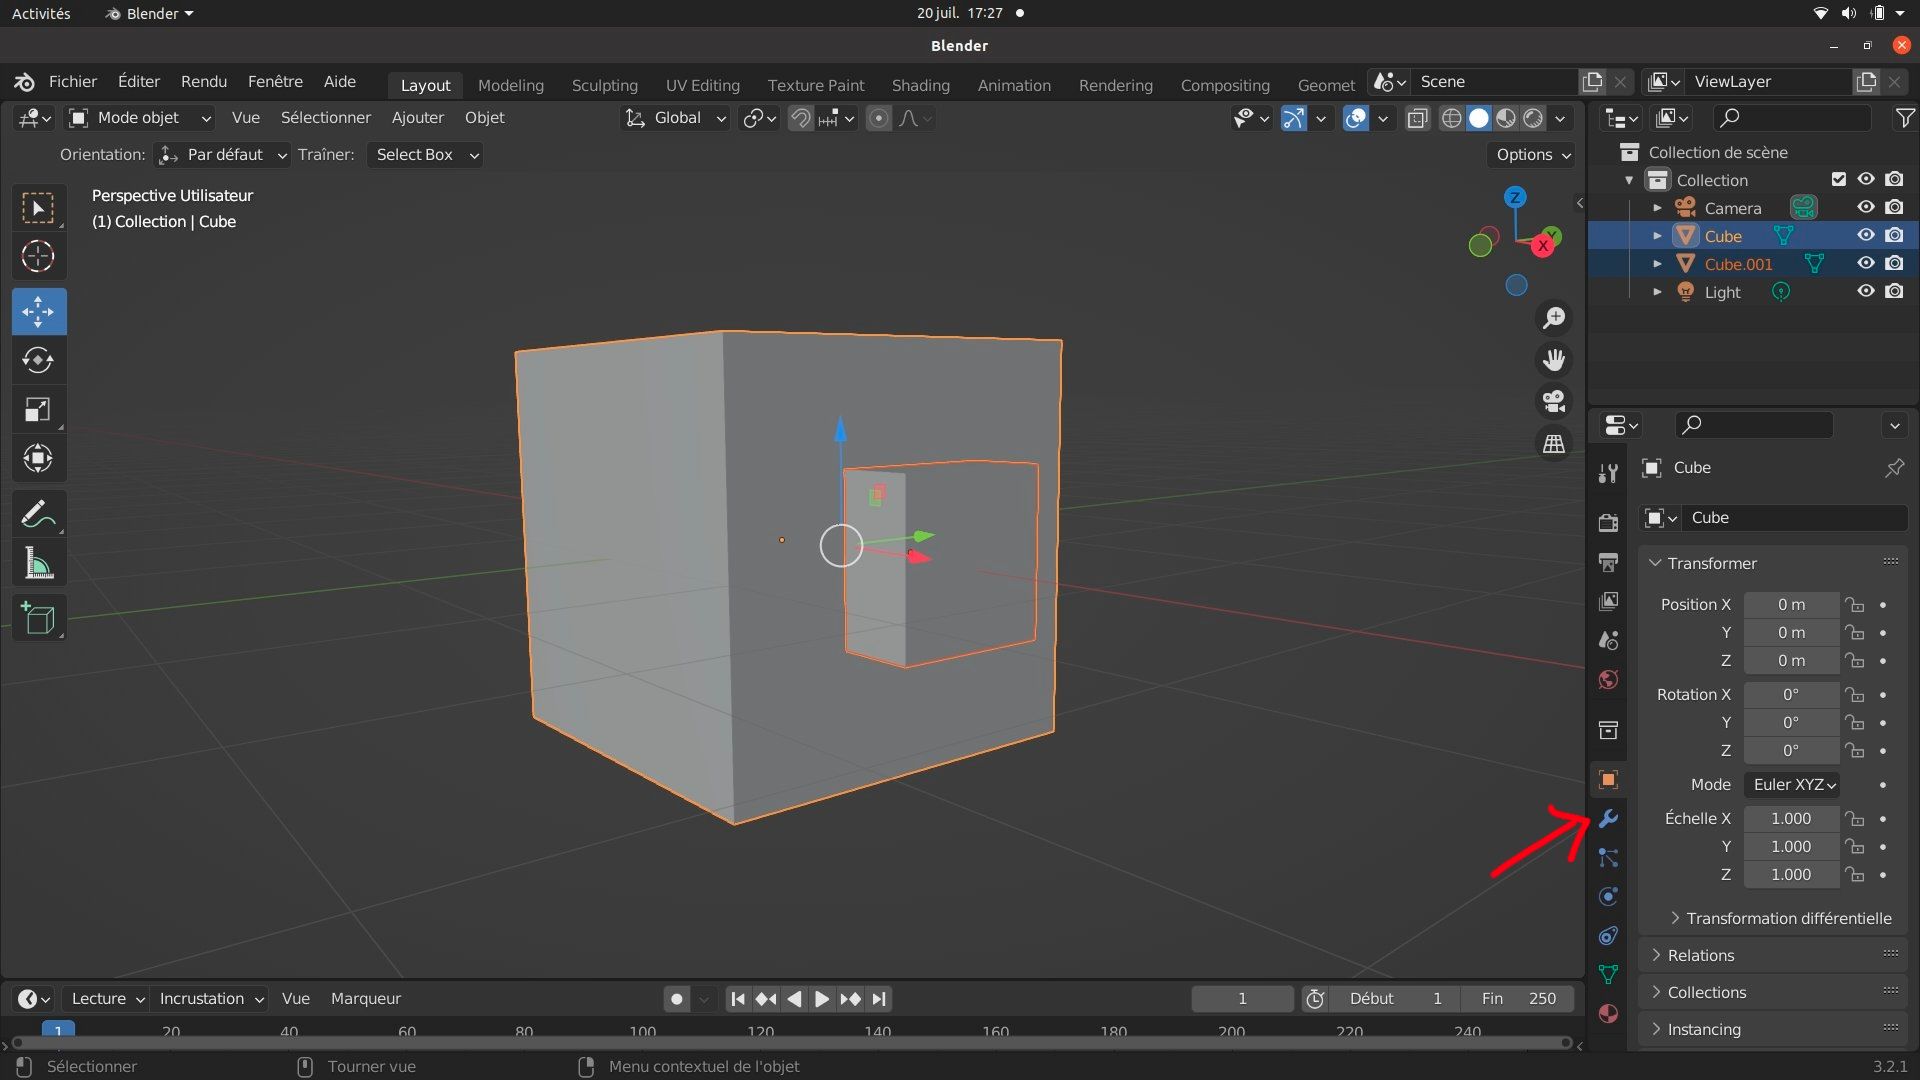Click the Échelle X value field
The width and height of the screenshot is (1920, 1080).
click(1791, 819)
